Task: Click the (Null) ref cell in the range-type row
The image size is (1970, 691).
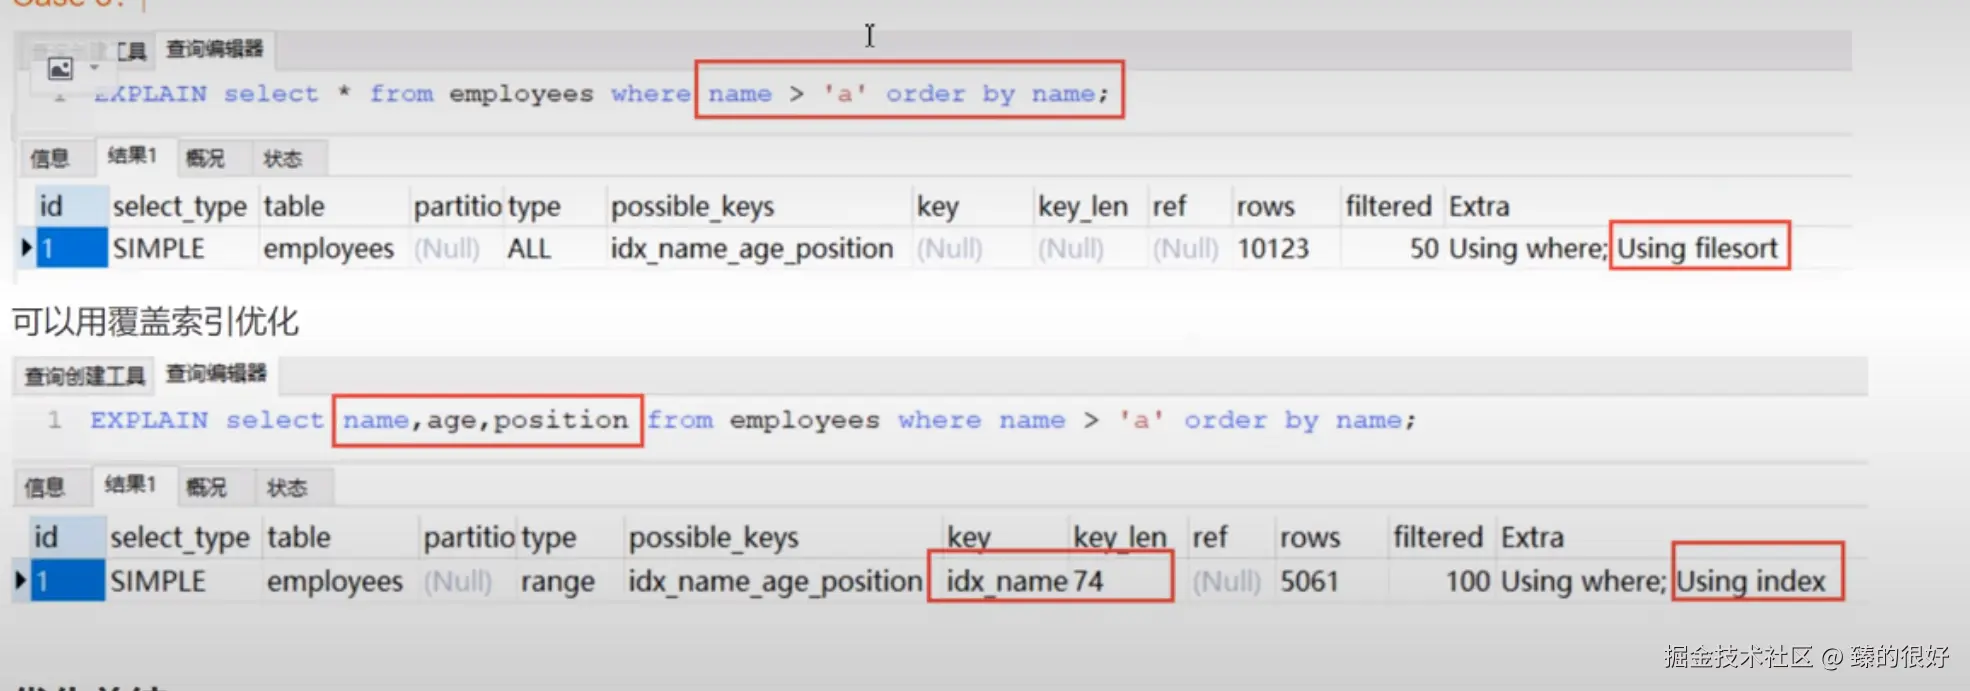Action: point(1225,581)
